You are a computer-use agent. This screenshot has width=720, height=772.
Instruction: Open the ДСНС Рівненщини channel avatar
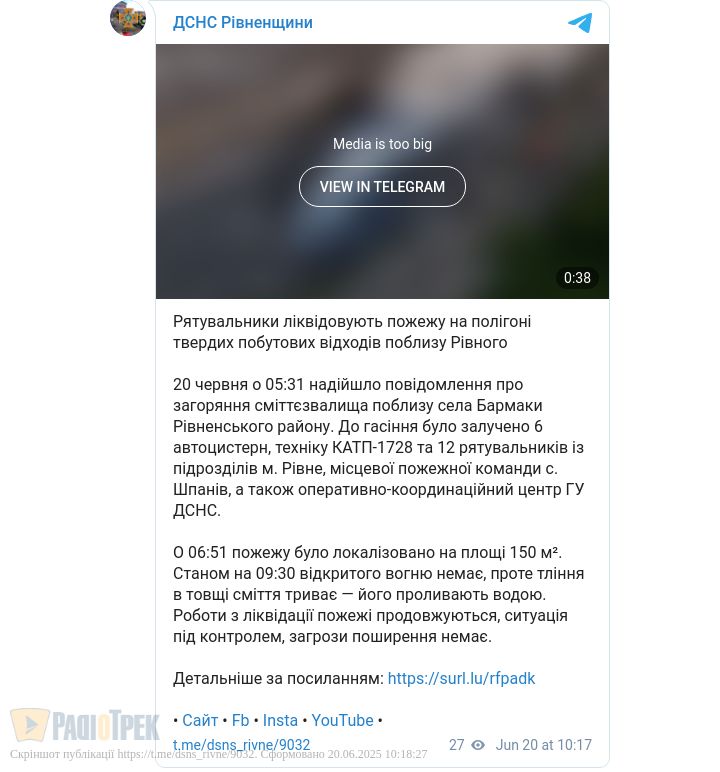(128, 18)
